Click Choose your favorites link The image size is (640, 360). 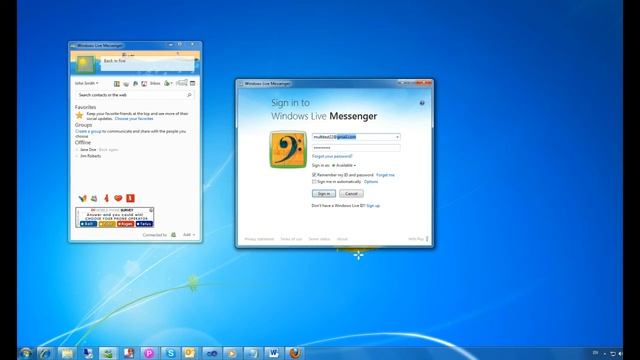(134, 119)
